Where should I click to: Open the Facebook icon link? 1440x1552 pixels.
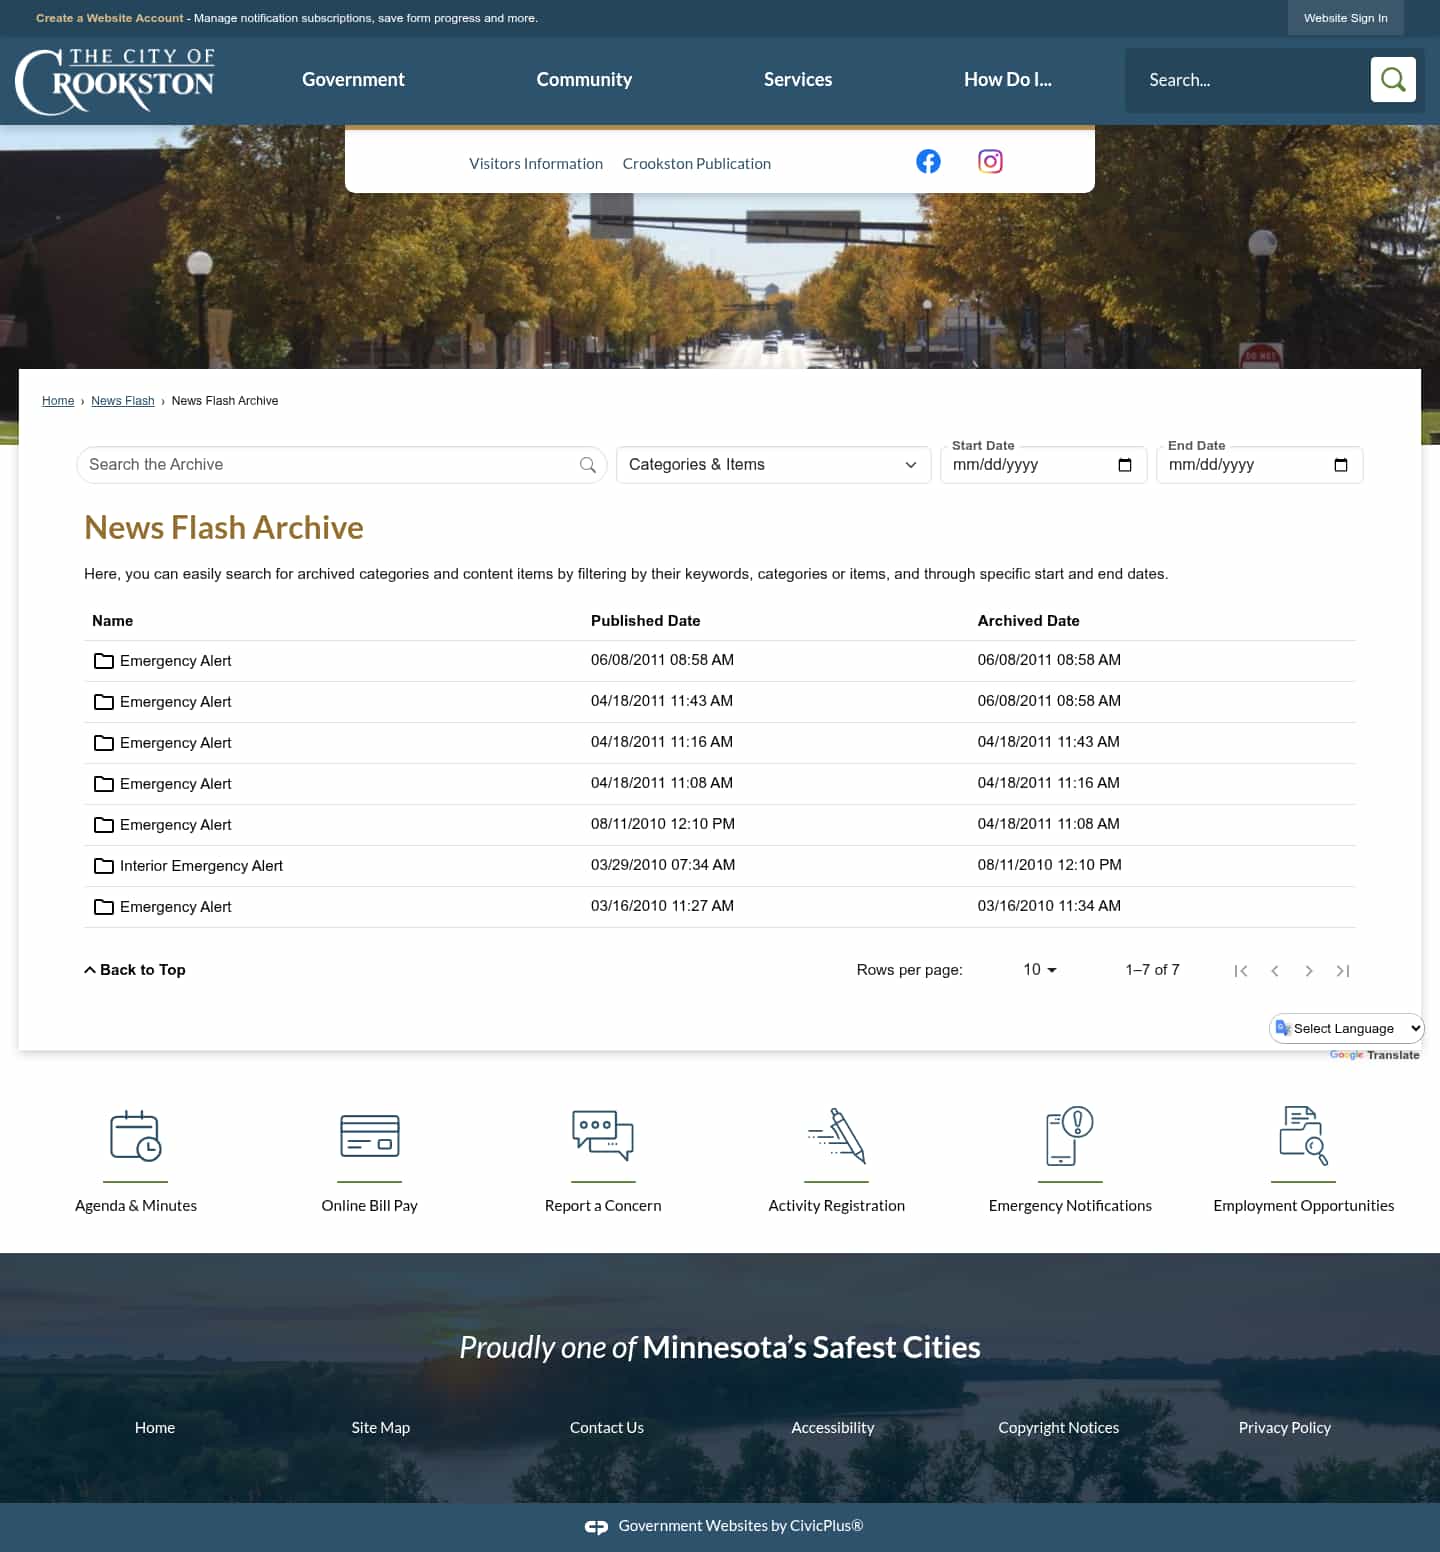[928, 161]
